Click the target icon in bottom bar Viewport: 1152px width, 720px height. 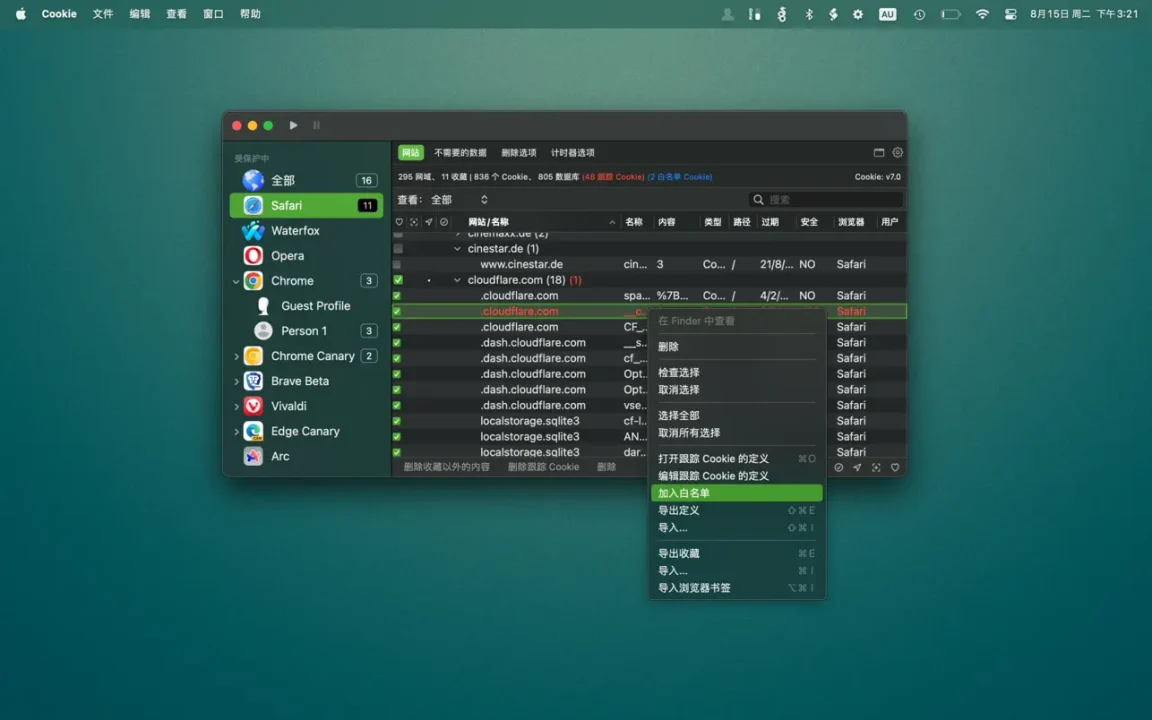click(x=876, y=467)
